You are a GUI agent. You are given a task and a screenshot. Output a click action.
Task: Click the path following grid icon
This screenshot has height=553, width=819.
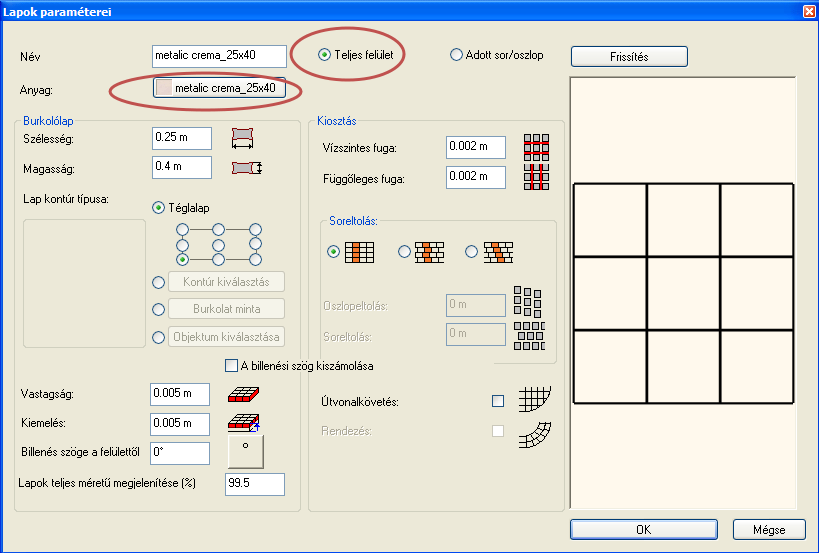(x=535, y=399)
